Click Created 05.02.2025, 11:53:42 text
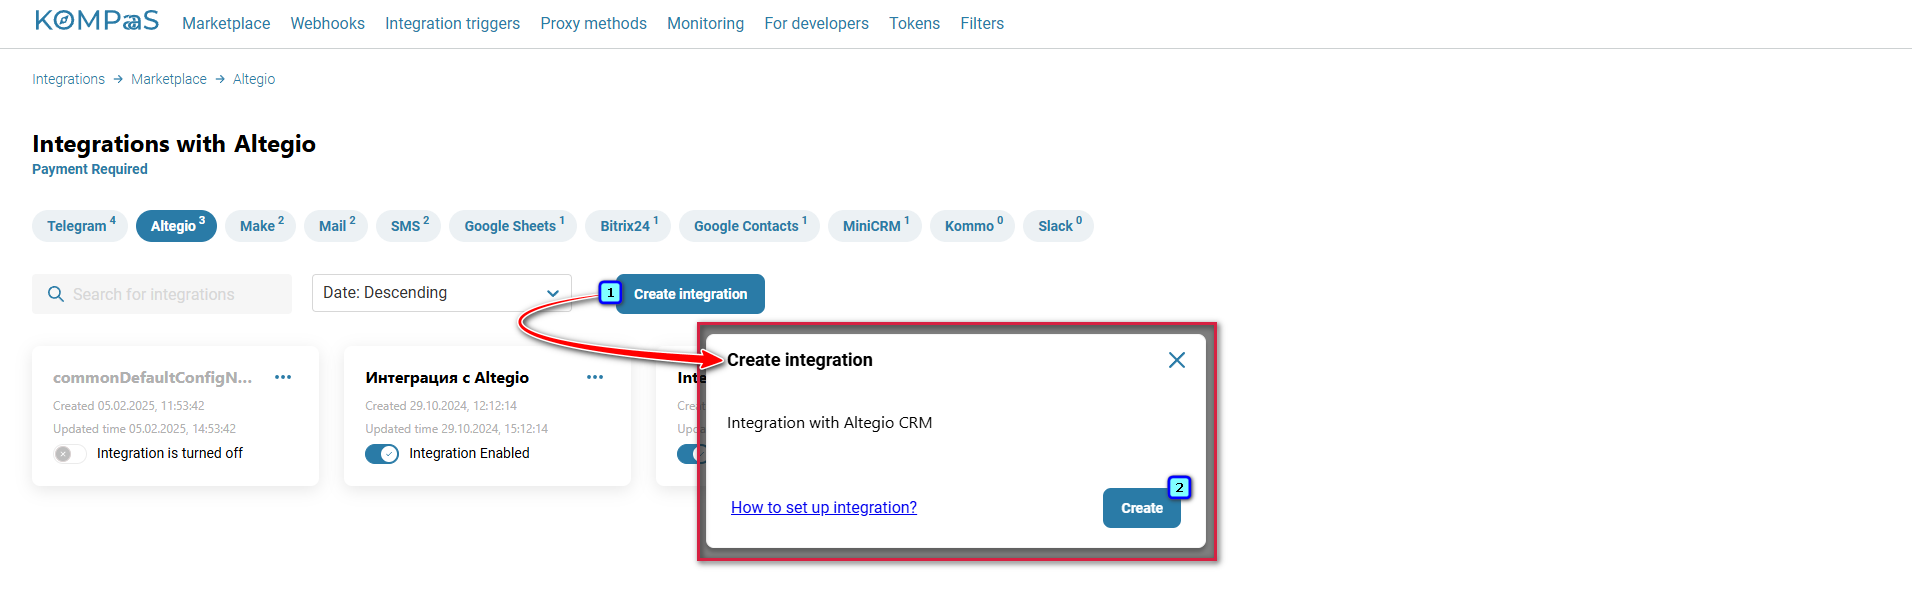Screen dimensions: 1912x595 pos(129,406)
